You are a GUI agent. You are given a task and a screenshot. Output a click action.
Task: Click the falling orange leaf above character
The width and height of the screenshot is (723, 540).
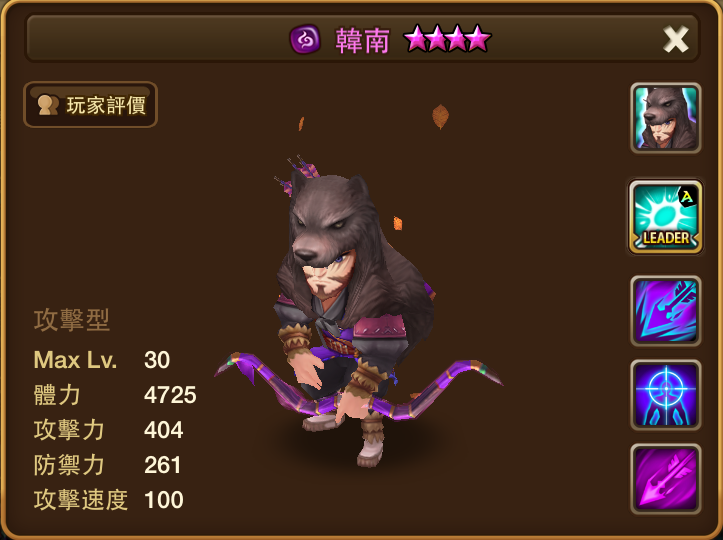440,116
